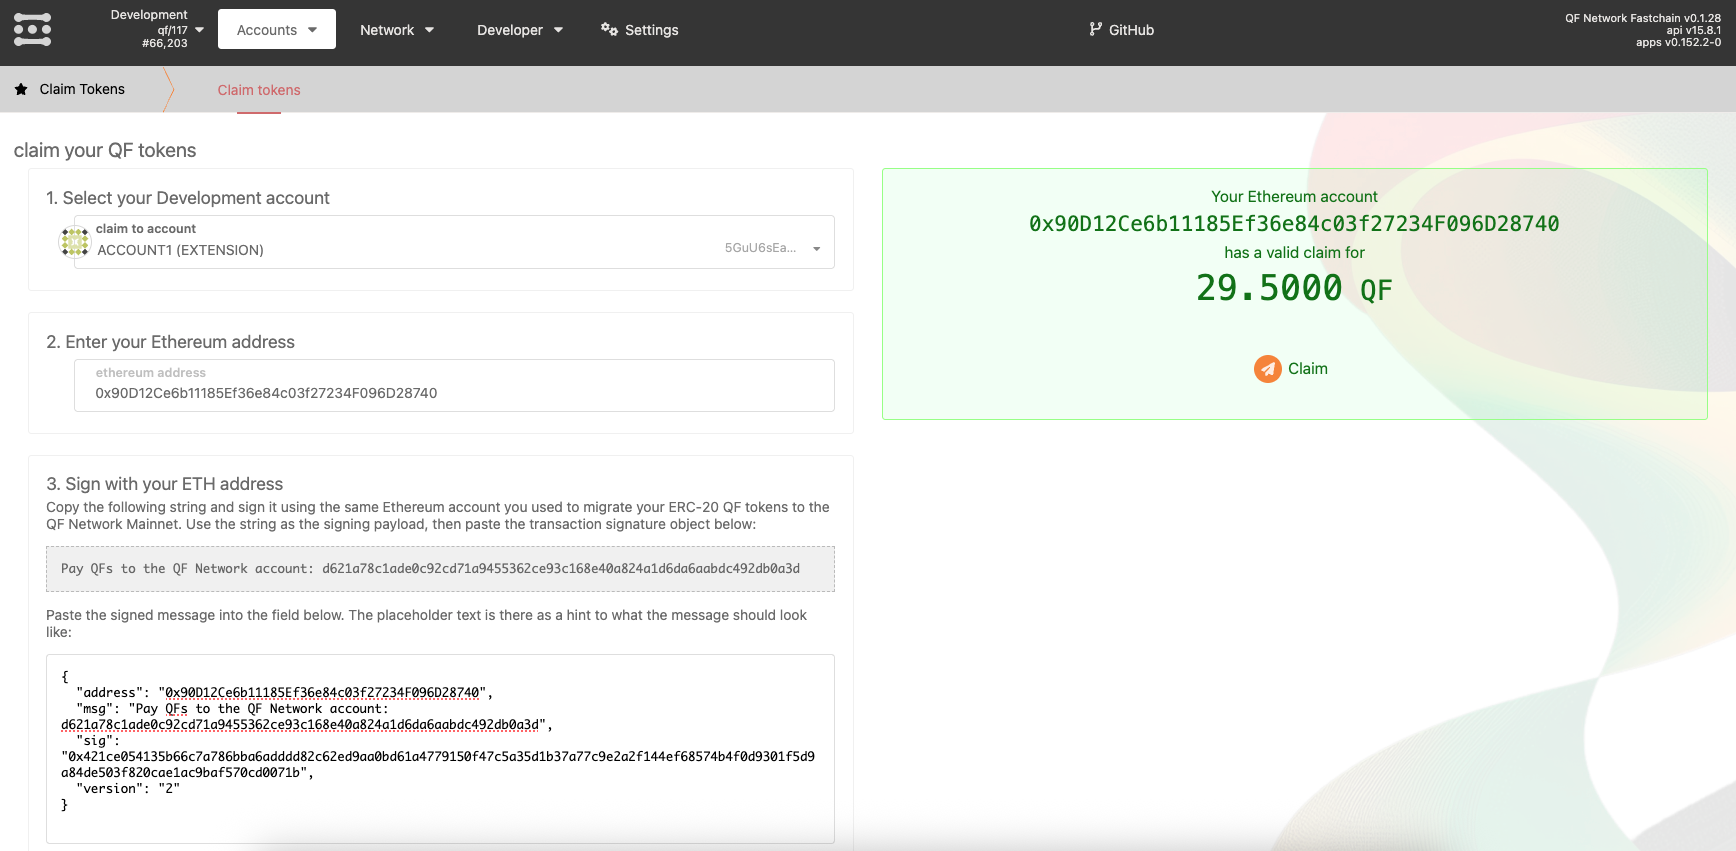Click the QF Network Fastchain version info
Screen dimensions: 1736x851
(1642, 30)
